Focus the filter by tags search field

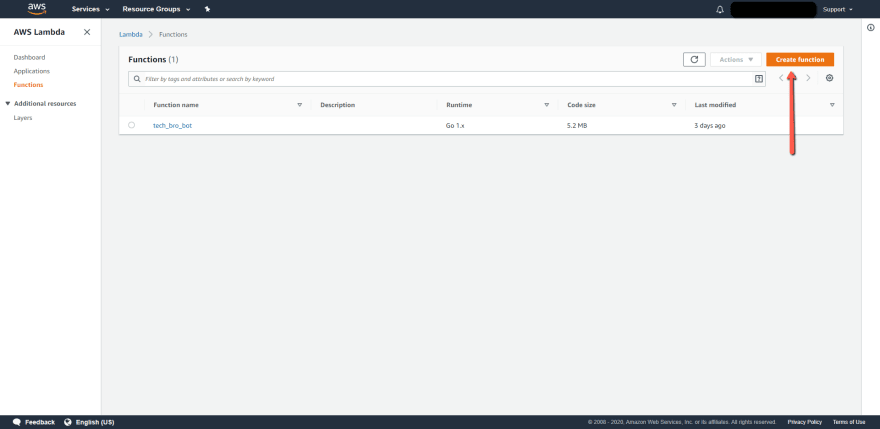coord(447,79)
